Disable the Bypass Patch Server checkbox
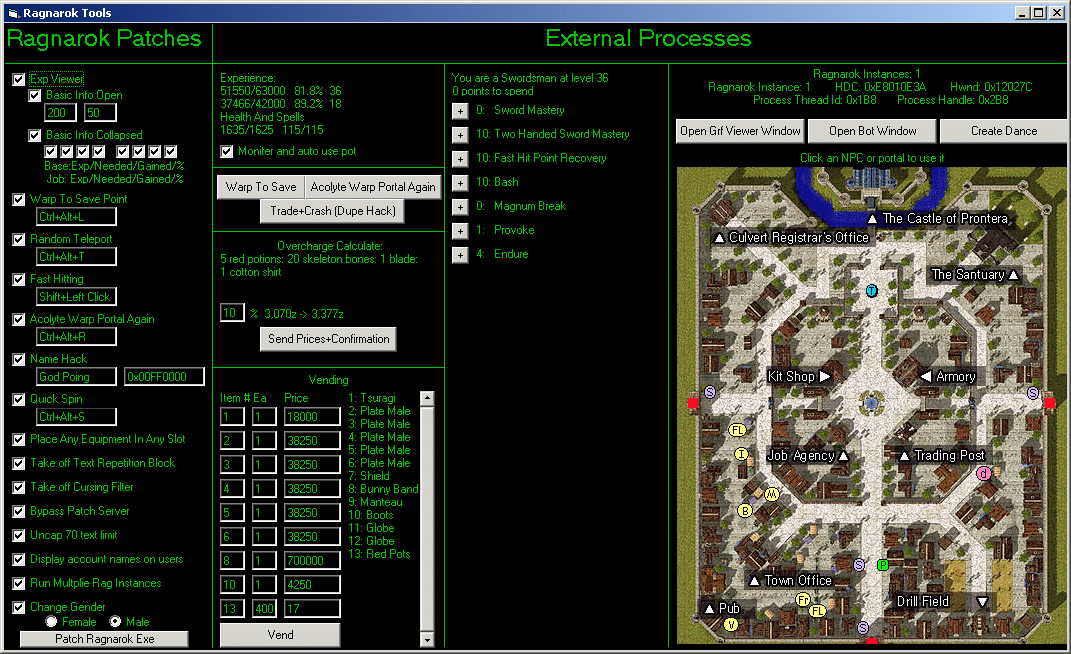 19,511
